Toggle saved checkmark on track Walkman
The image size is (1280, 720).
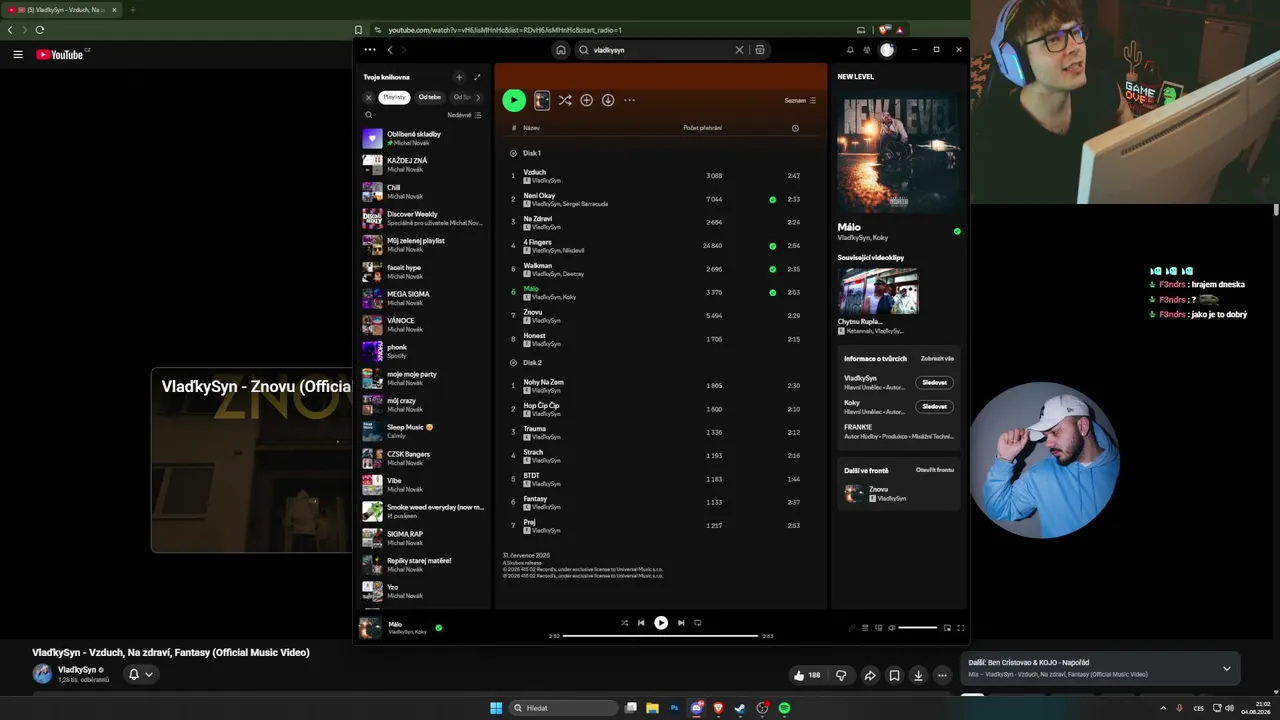(772, 269)
